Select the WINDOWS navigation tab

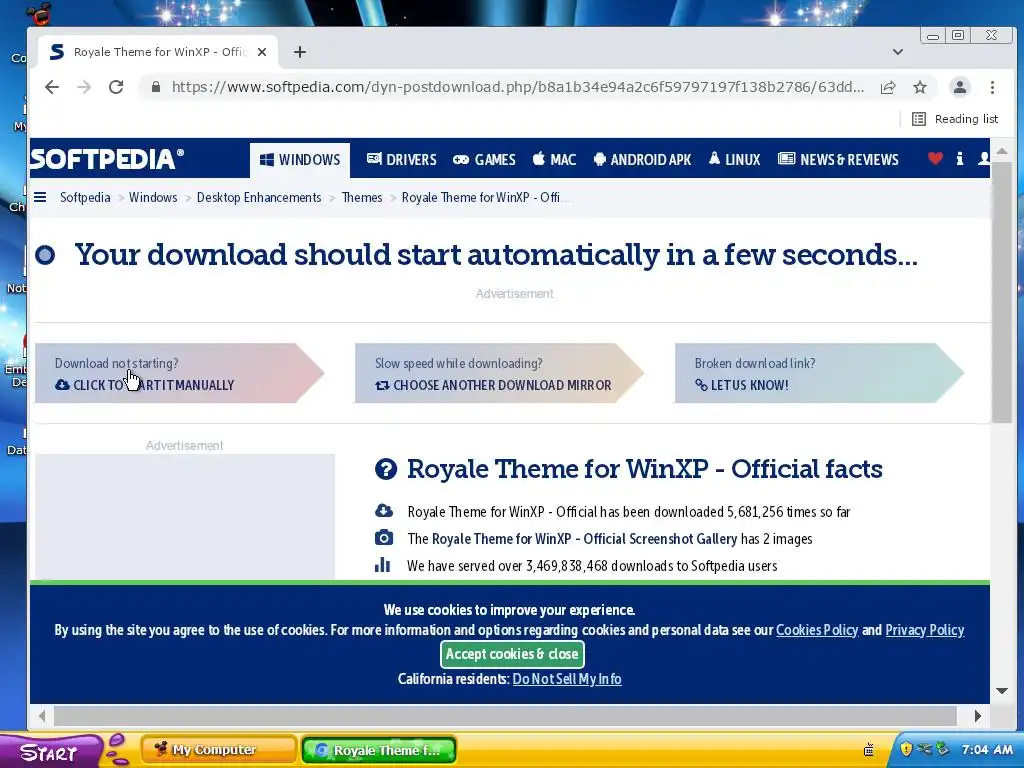tap(300, 160)
